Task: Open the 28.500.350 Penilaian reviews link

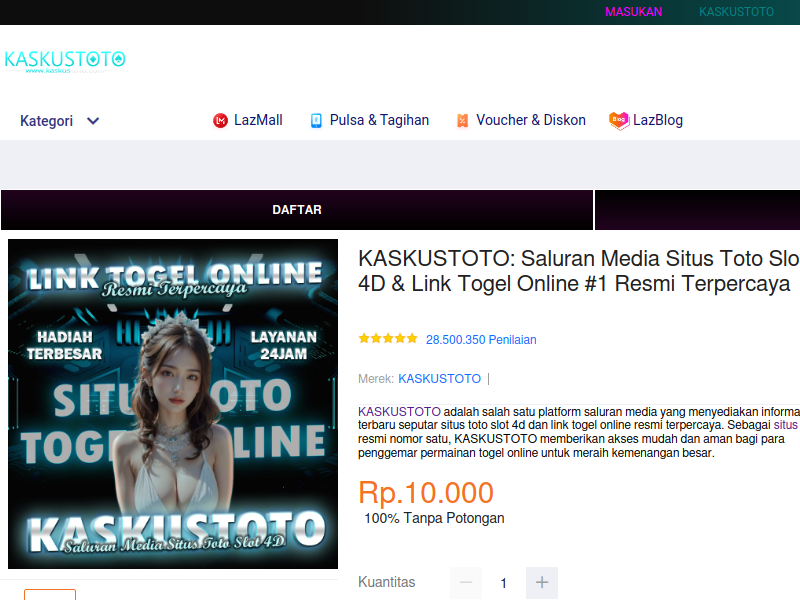Action: 481,340
